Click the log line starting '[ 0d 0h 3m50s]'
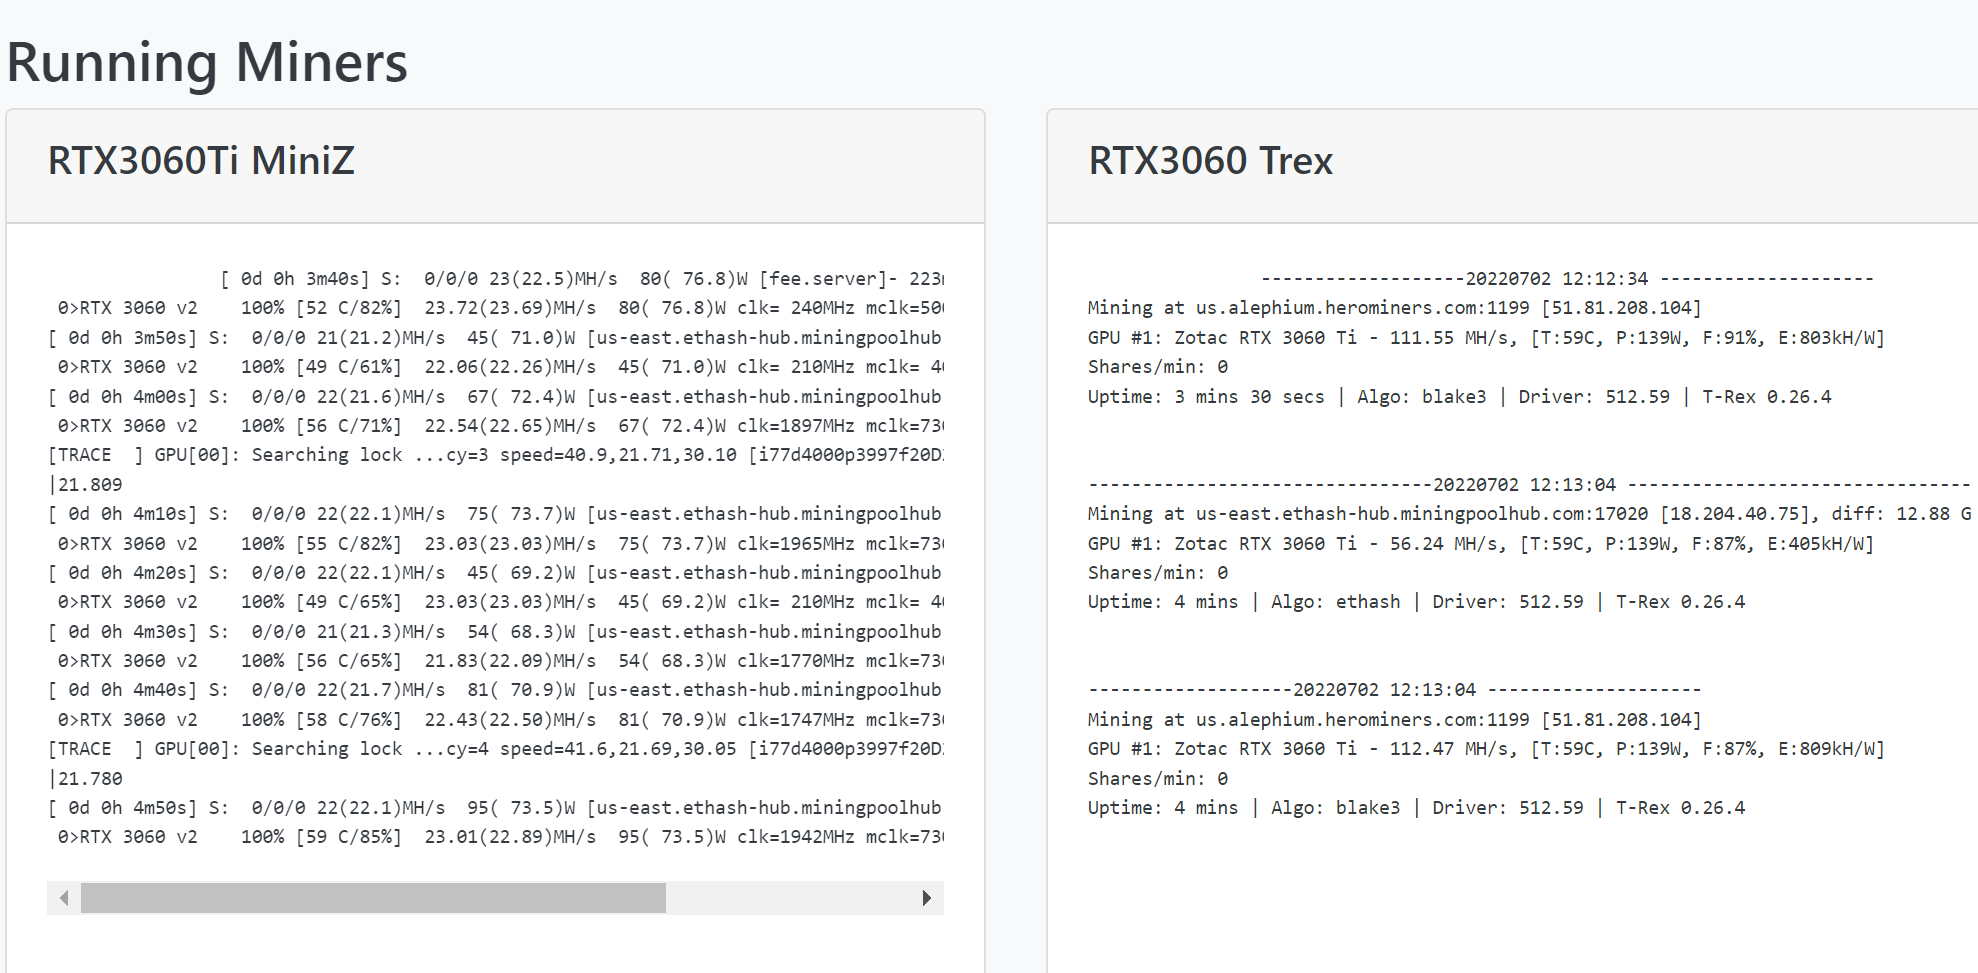This screenshot has width=1978, height=973. [495, 338]
